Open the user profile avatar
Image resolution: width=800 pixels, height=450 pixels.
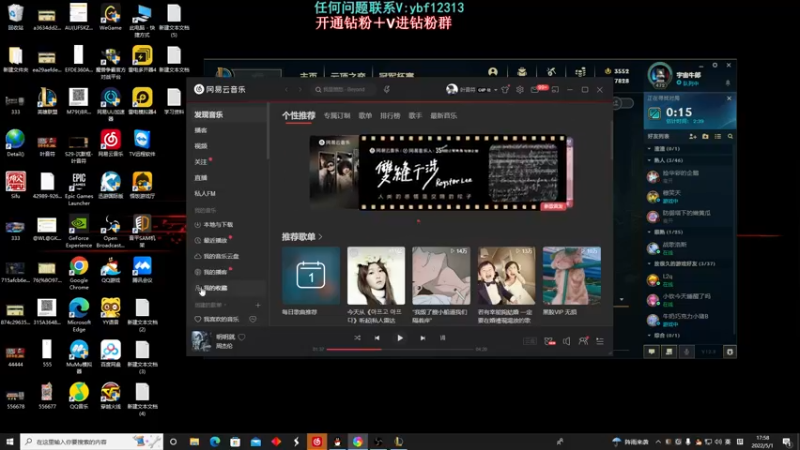452,89
